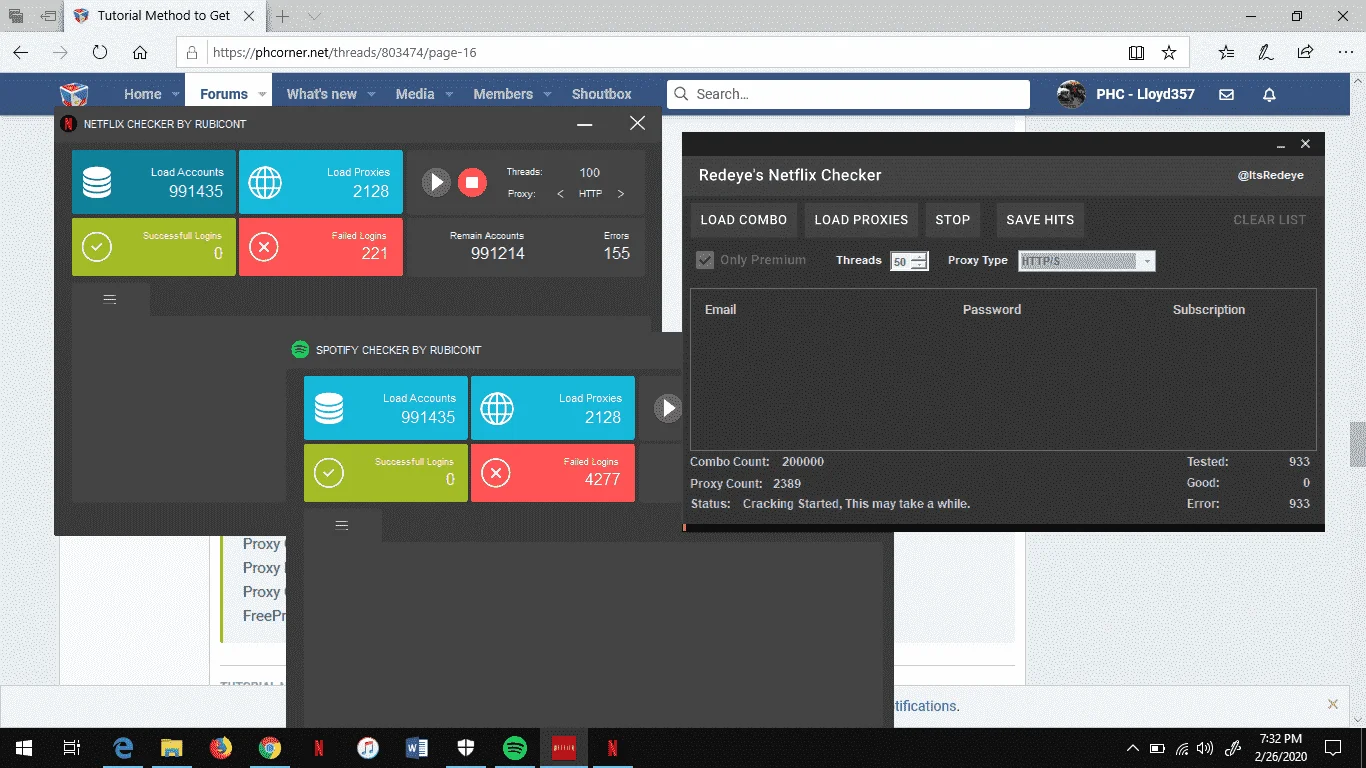Click the browser home icon

point(140,52)
